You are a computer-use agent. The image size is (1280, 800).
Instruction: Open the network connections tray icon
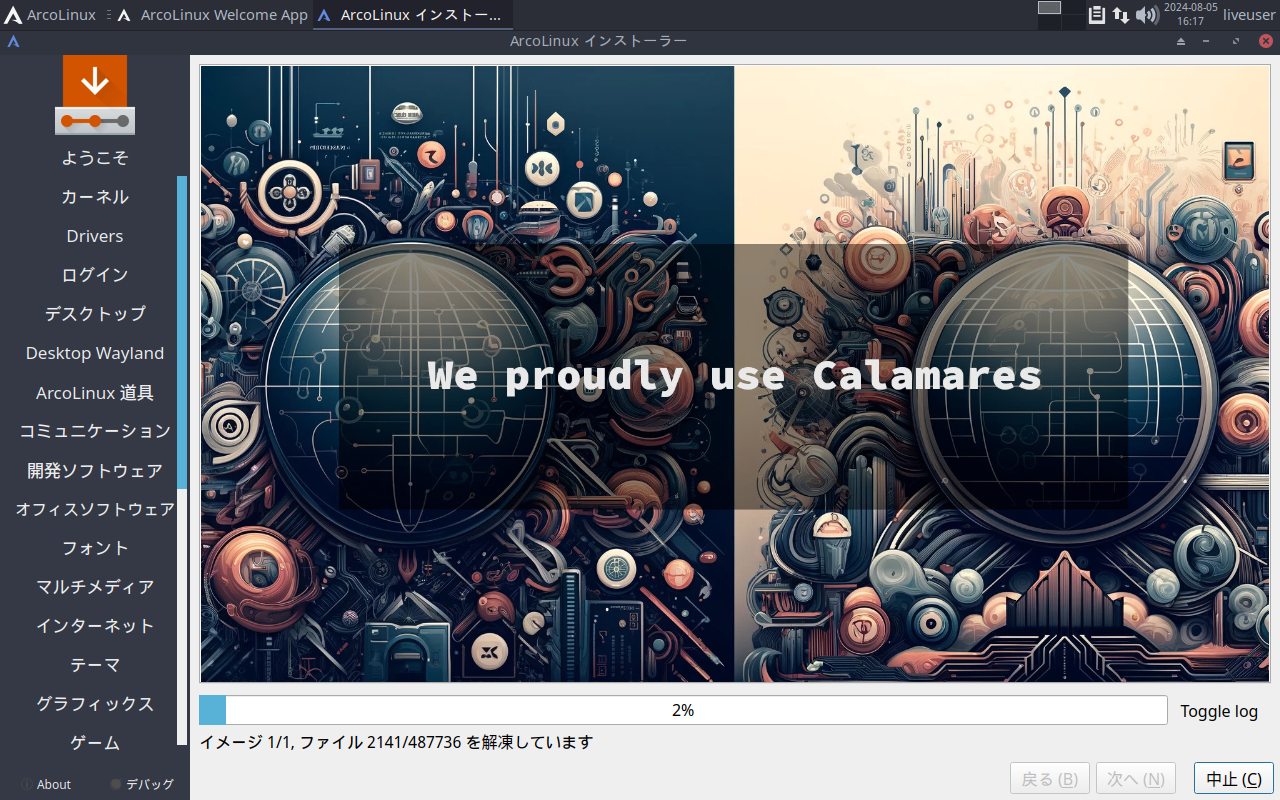point(1121,15)
